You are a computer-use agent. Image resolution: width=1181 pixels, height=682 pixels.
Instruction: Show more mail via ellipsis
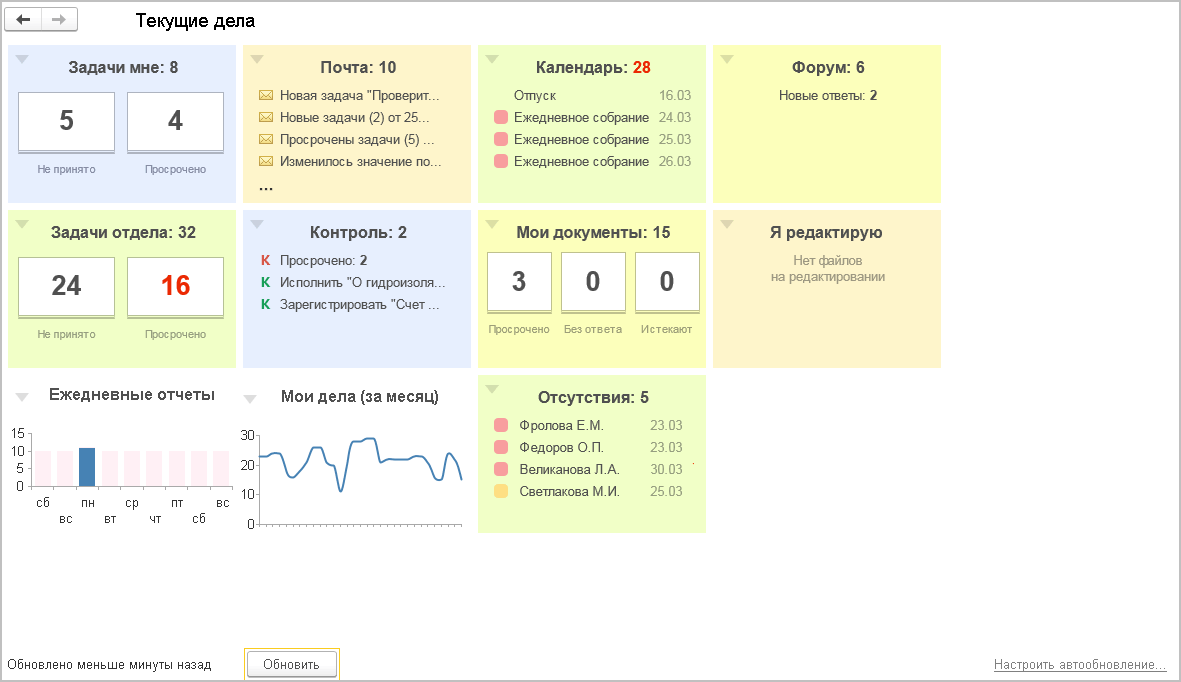[x=266, y=187]
